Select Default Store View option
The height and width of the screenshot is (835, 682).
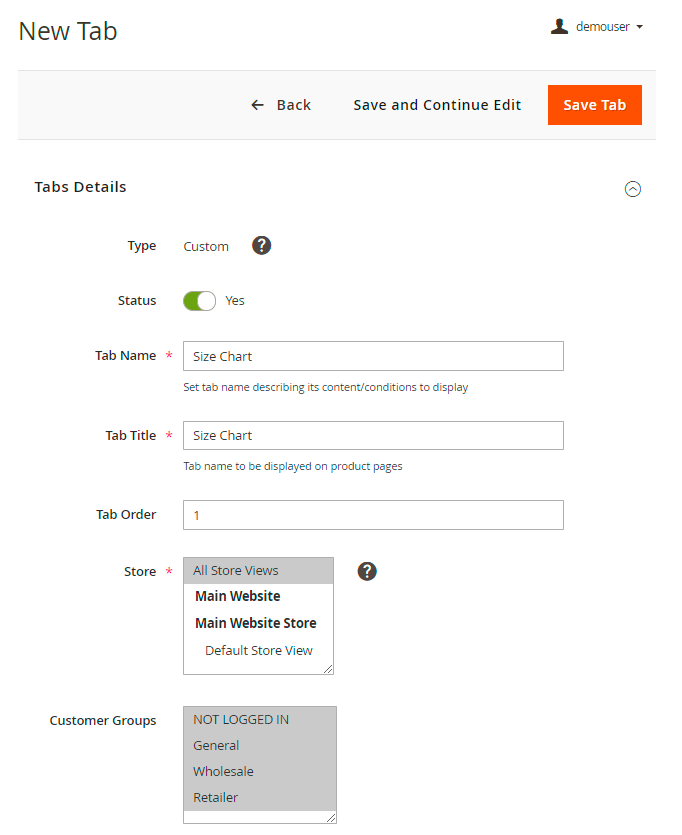coord(259,651)
